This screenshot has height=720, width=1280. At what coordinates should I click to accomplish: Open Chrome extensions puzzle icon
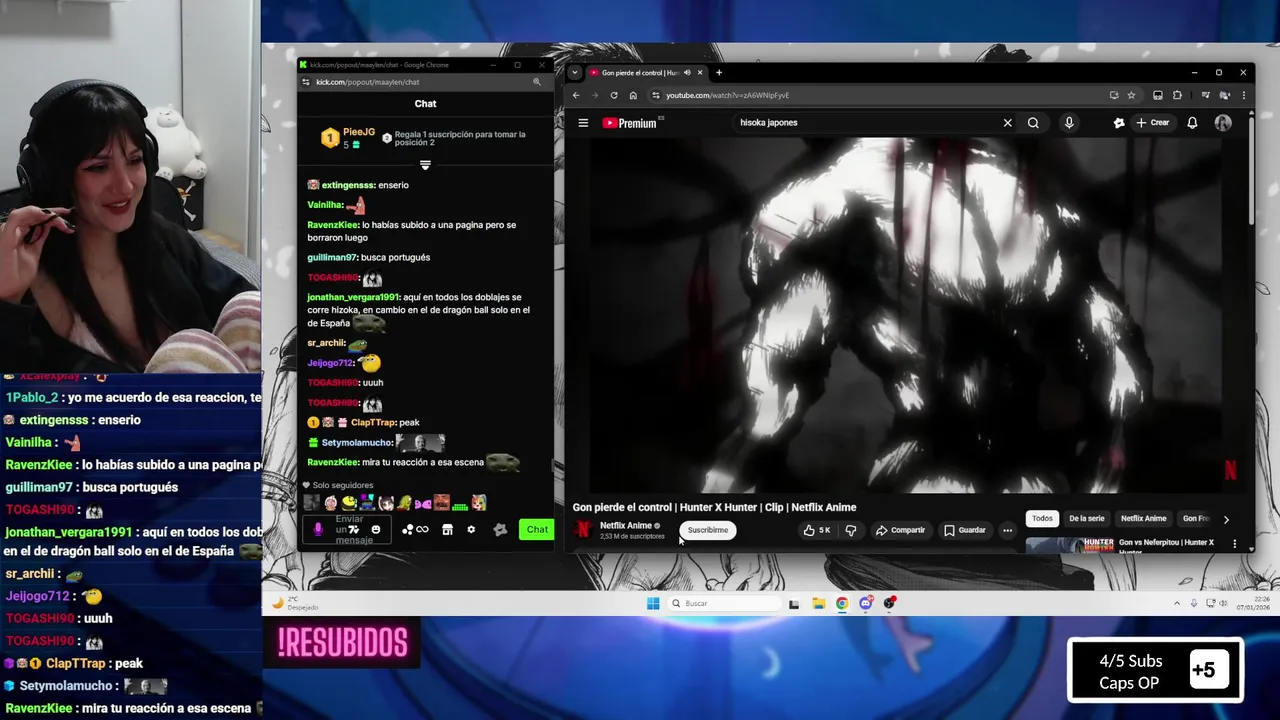(x=1177, y=95)
